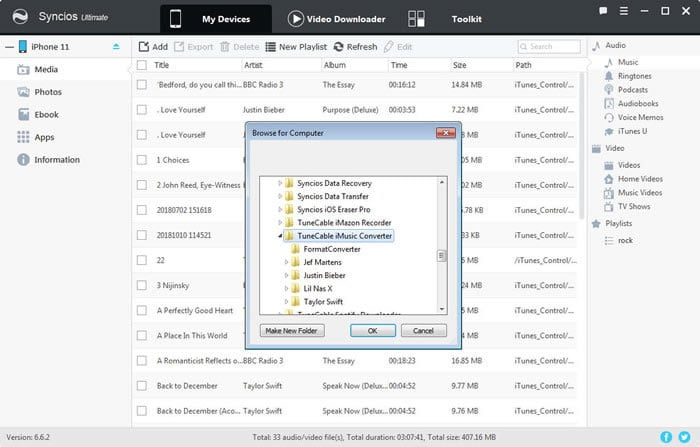Image resolution: width=700 pixels, height=447 pixels.
Task: Check the Back to December row checkbox
Action: (x=142, y=385)
